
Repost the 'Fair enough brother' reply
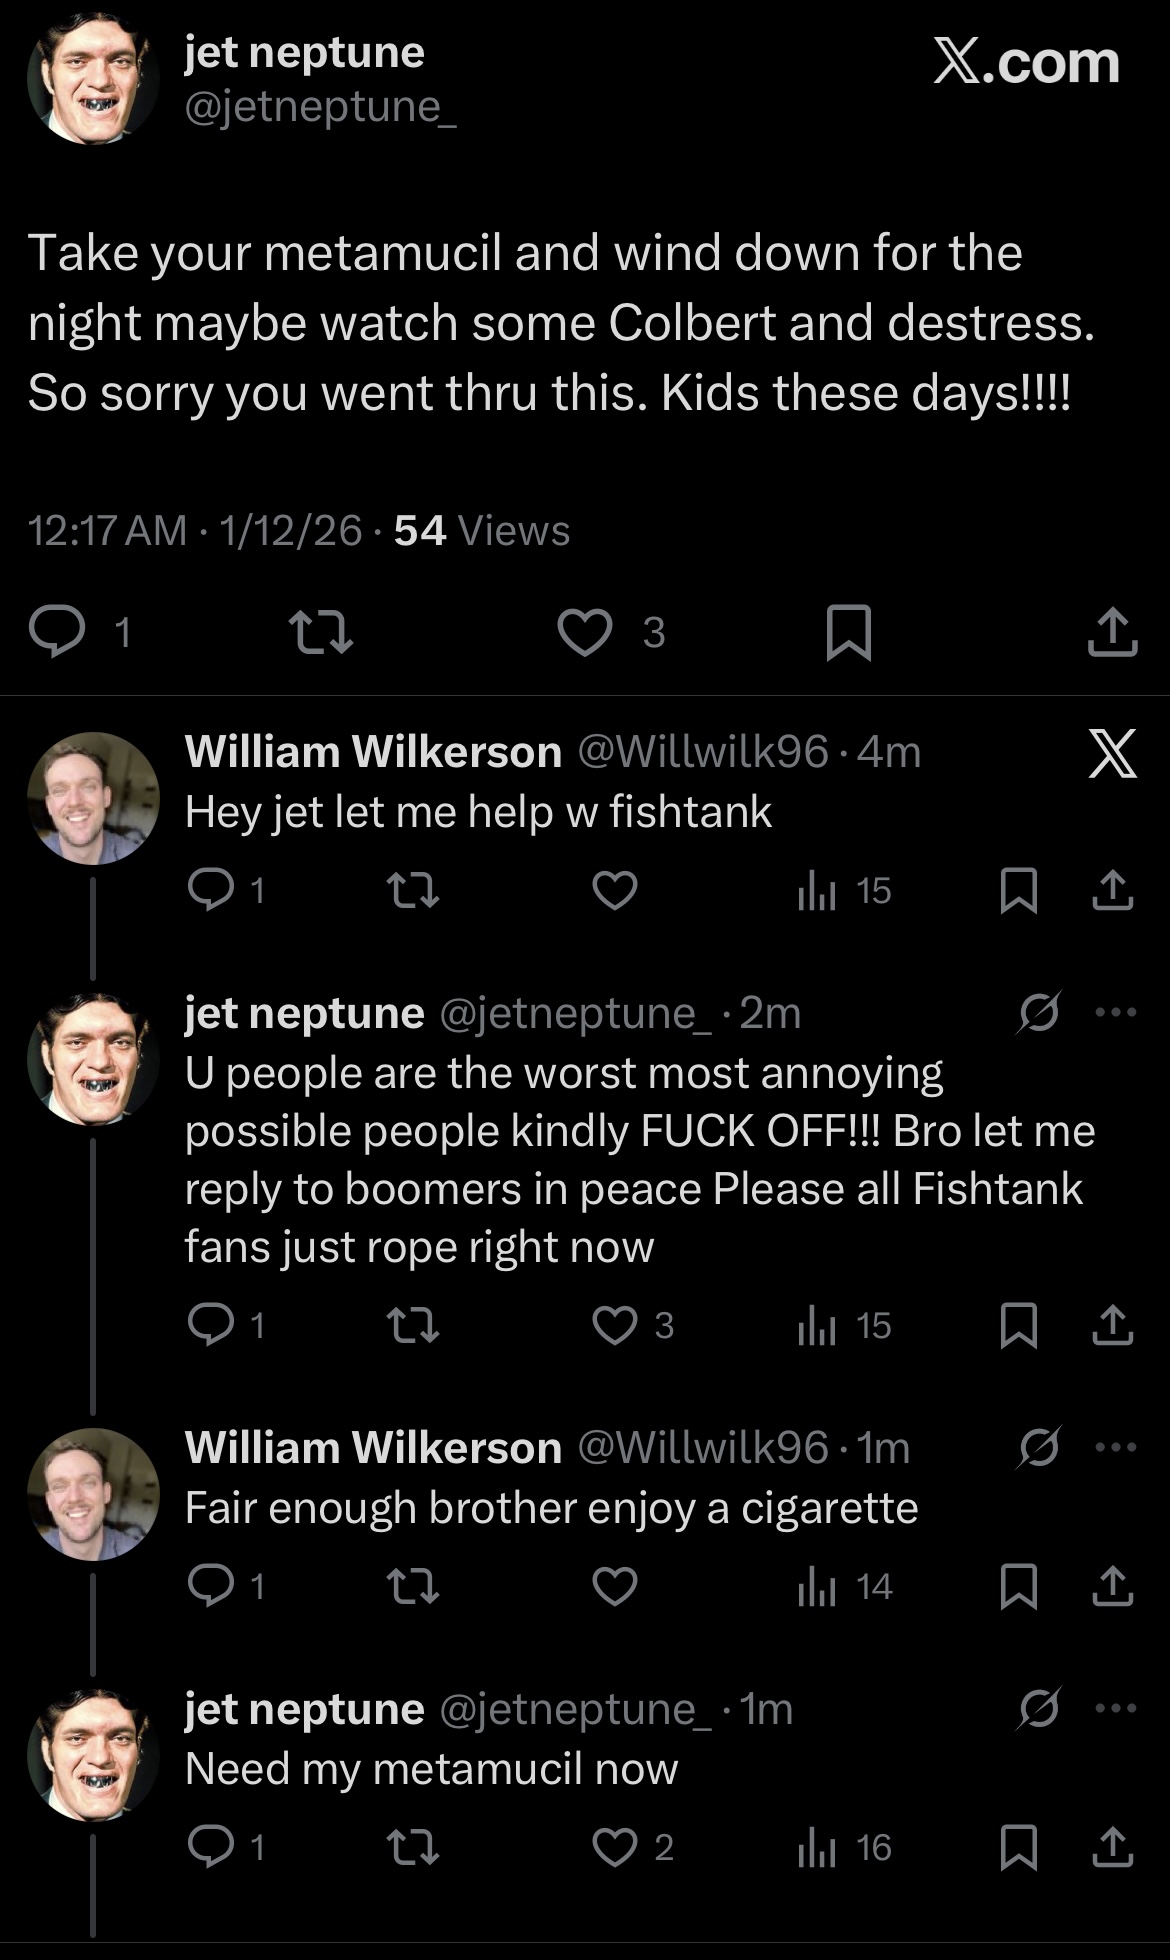[412, 1586]
